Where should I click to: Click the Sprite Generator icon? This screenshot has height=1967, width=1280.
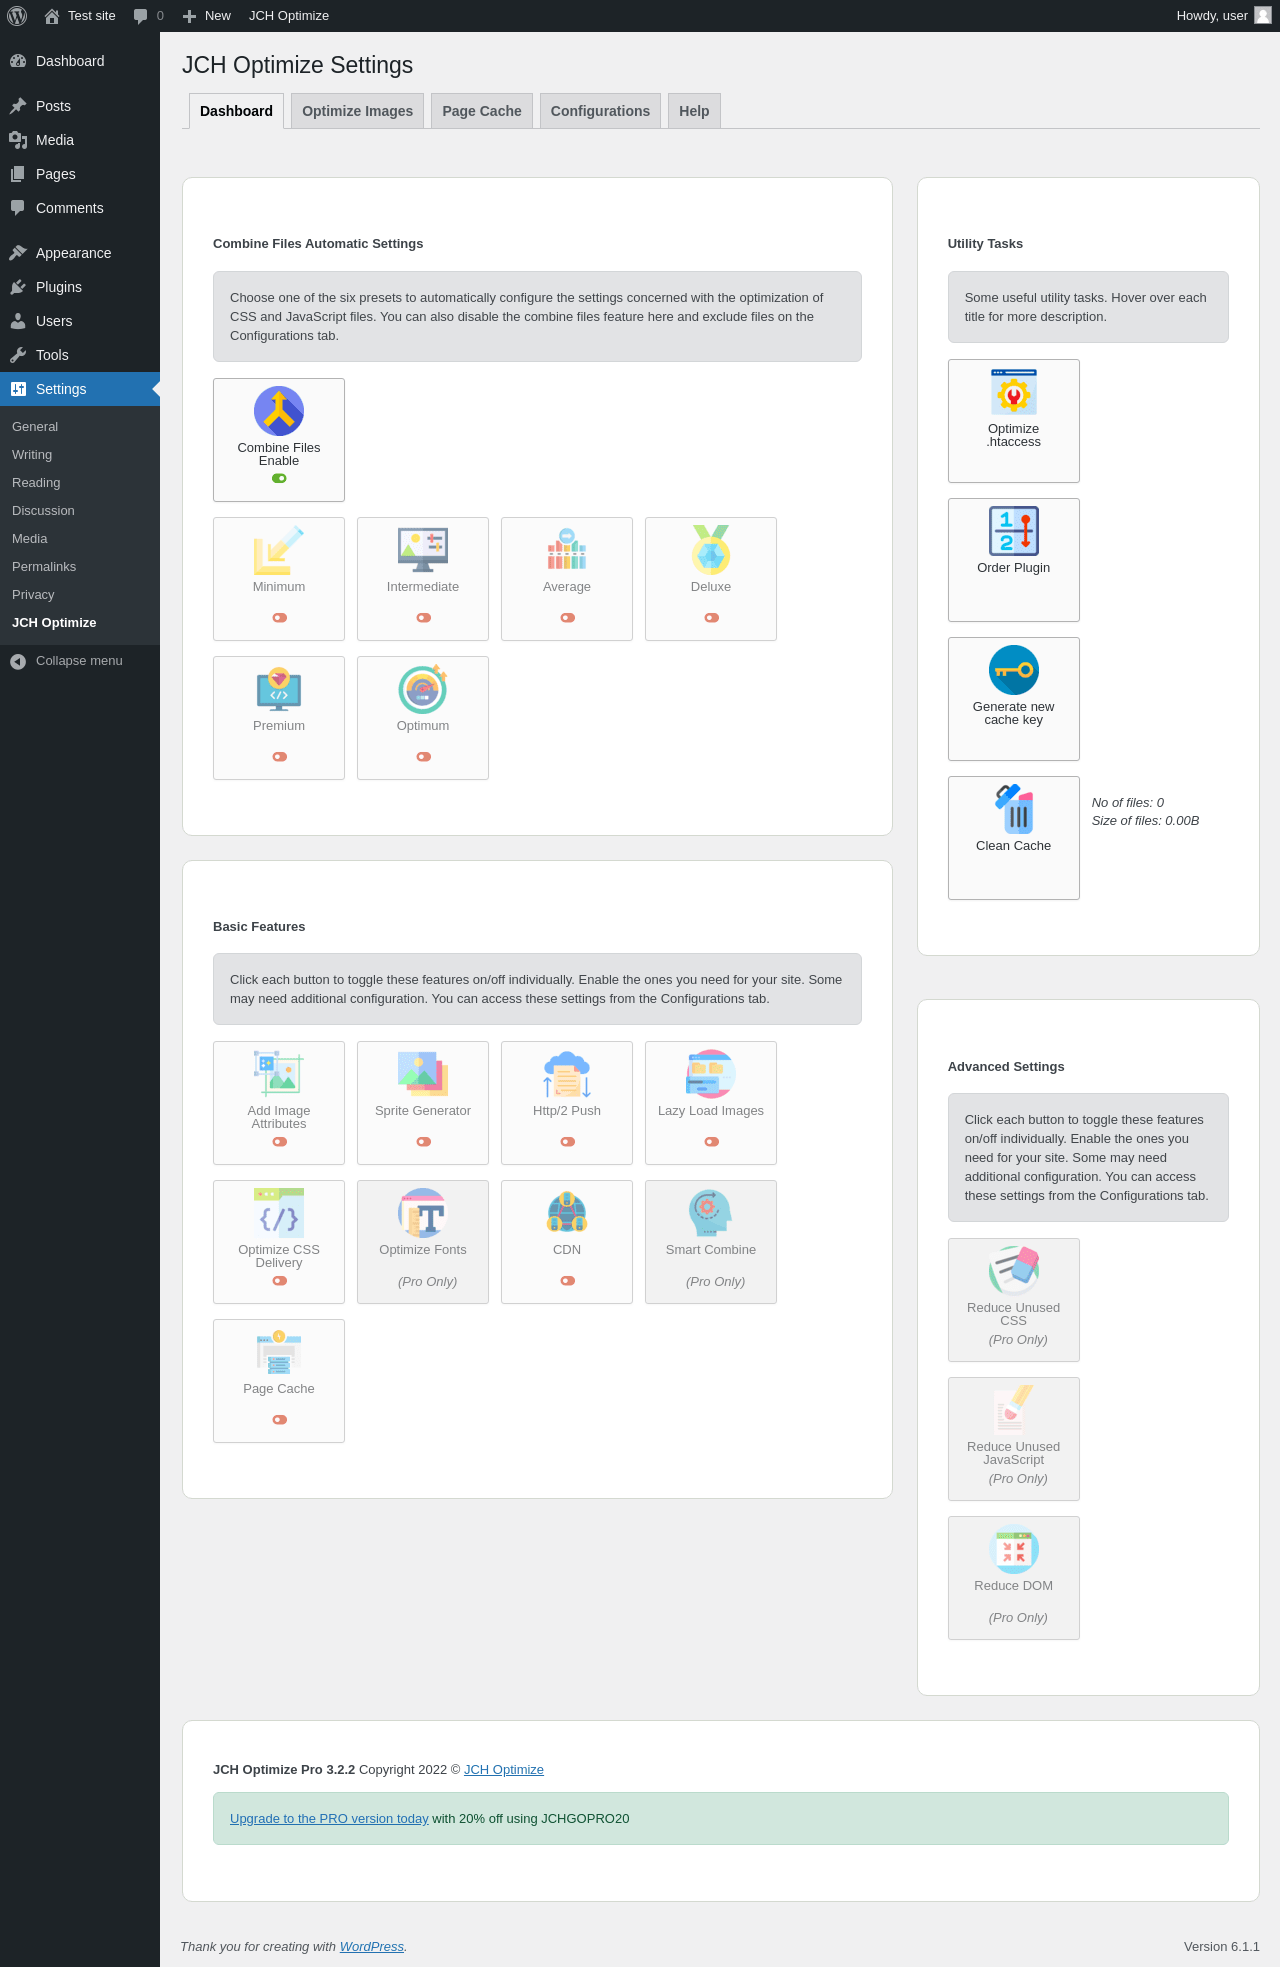[423, 1074]
